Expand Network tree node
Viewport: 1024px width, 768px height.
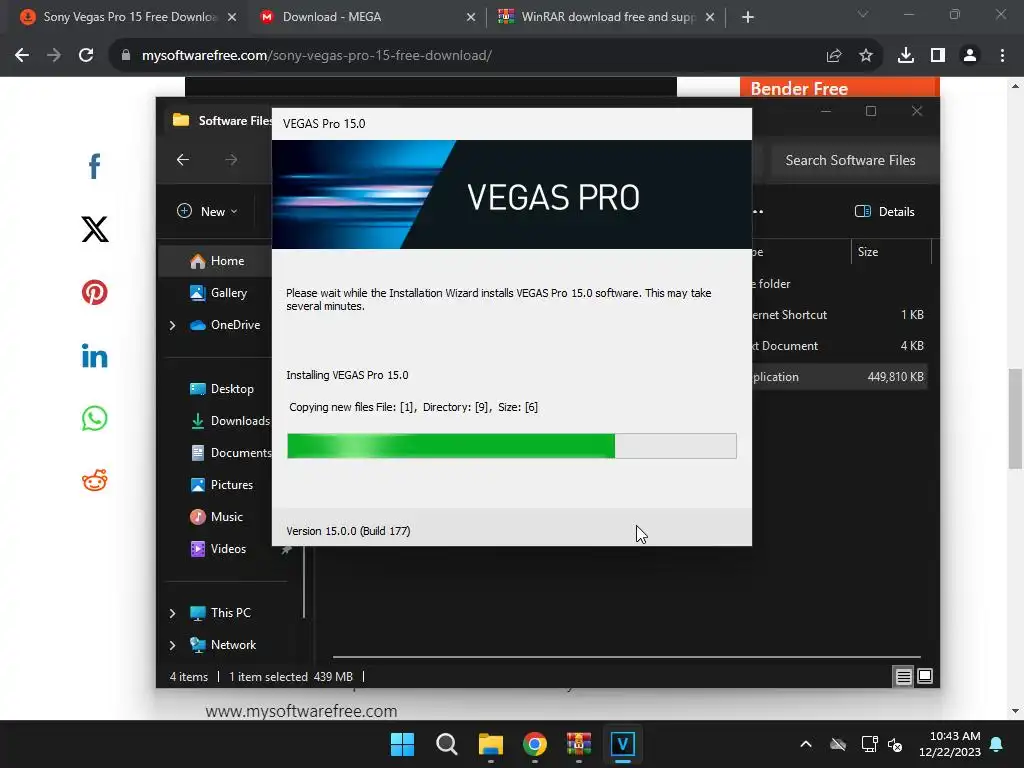pyautogui.click(x=172, y=645)
